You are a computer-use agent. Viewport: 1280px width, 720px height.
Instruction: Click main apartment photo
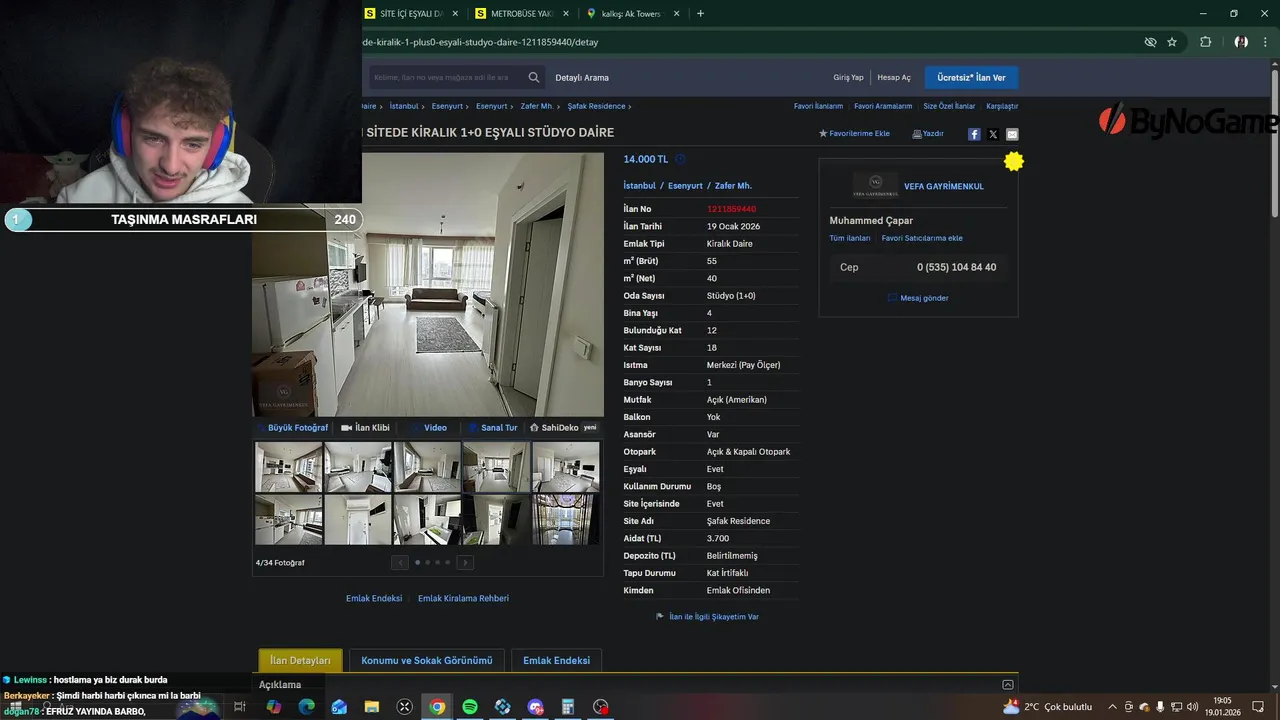click(428, 284)
